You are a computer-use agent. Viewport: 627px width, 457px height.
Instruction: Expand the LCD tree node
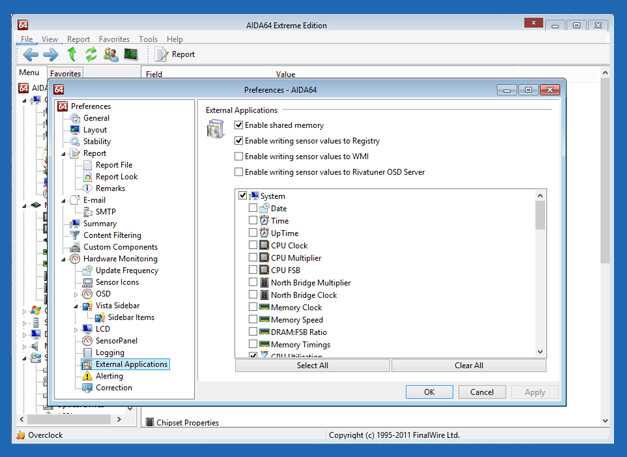point(76,329)
